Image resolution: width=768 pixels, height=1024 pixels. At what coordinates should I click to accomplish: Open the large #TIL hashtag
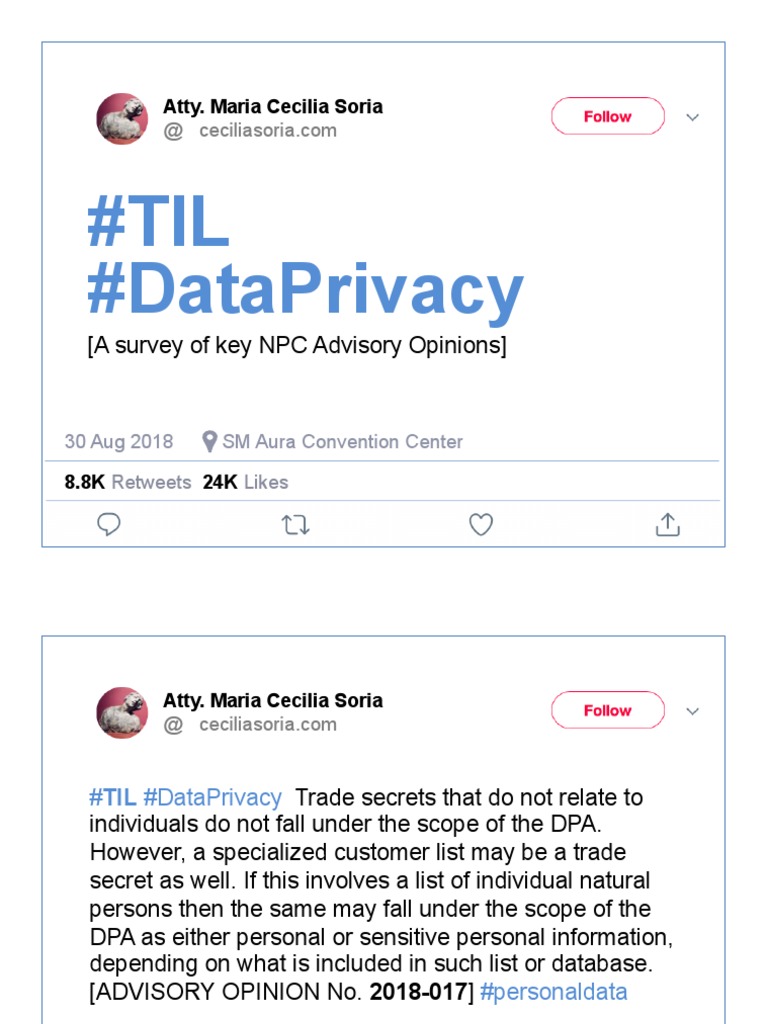158,223
